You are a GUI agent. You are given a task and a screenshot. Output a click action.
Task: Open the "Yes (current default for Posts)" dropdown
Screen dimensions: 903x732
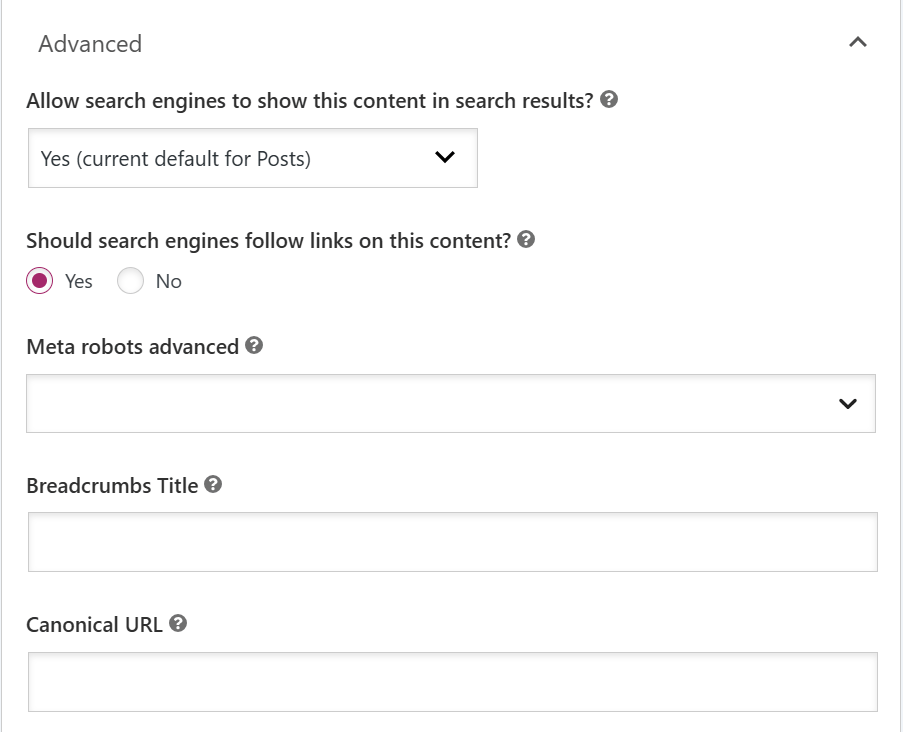[x=250, y=157]
